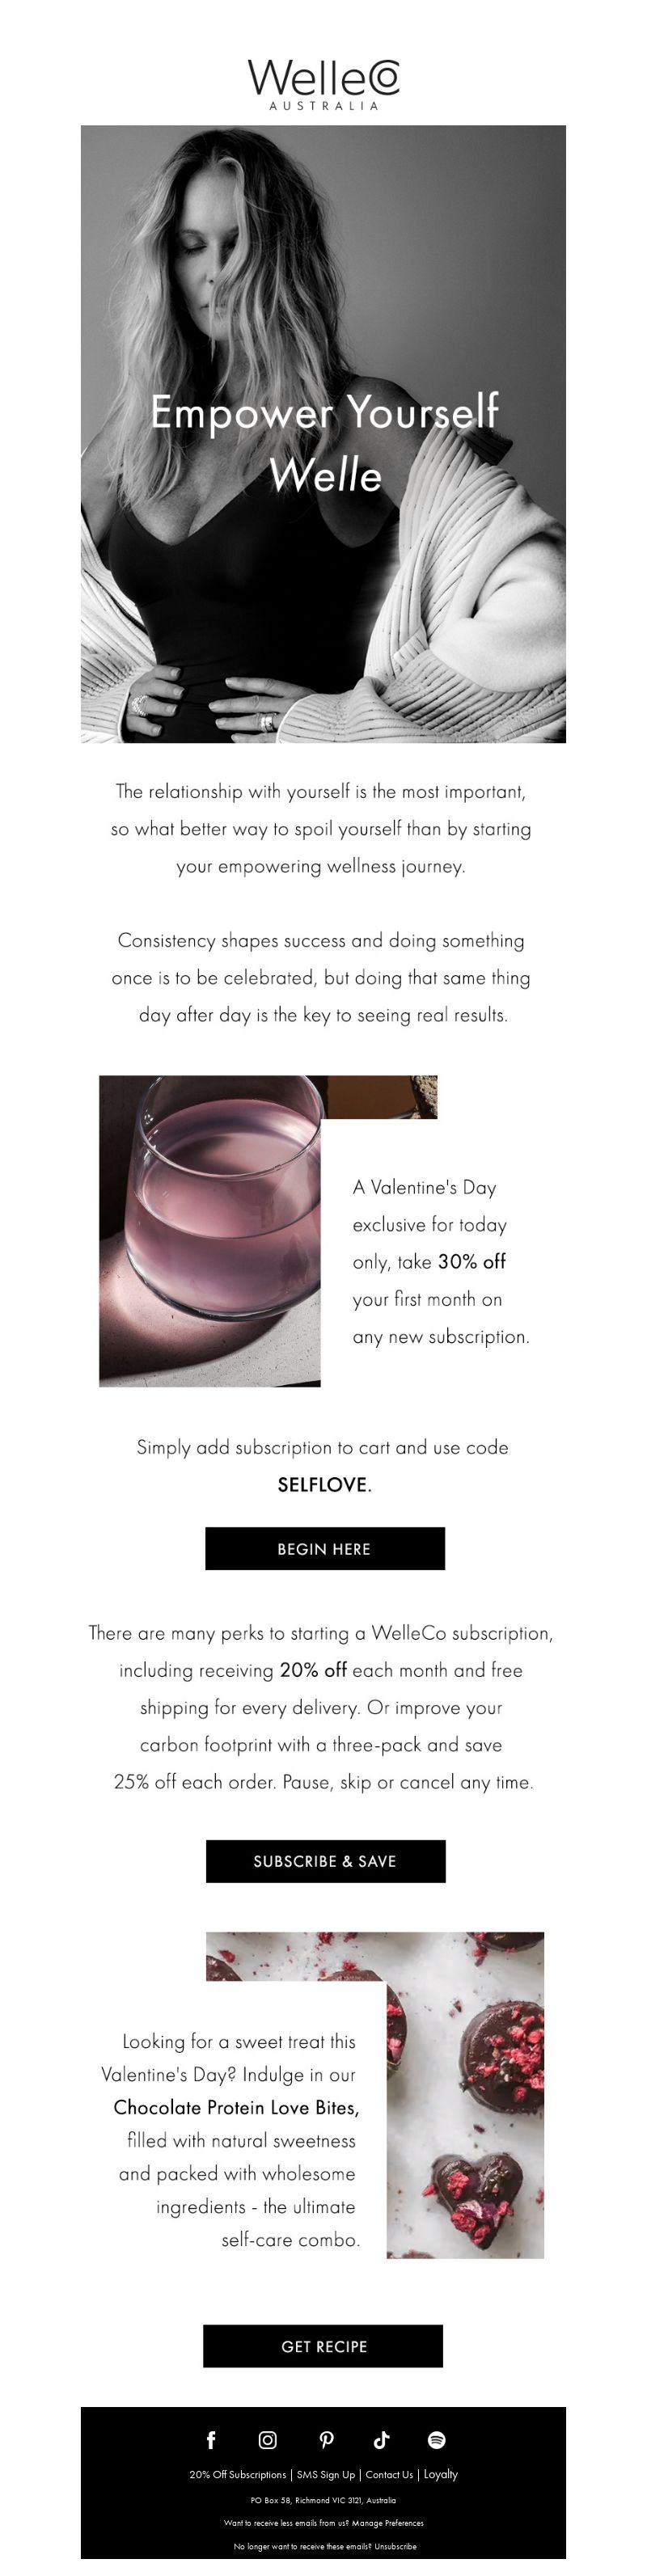Open the SMS Sign Up link
Image resolution: width=647 pixels, height=2576 pixels.
326,2474
